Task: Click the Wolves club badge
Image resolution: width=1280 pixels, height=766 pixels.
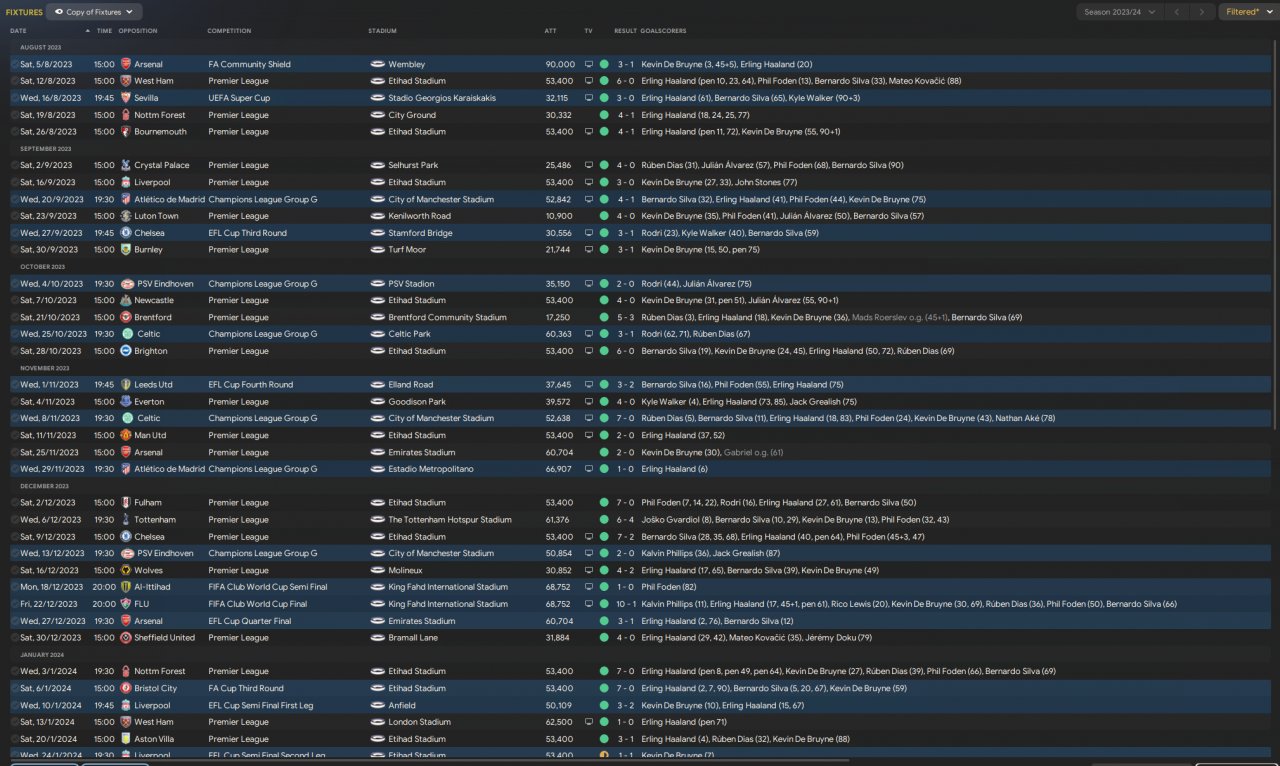Action: pos(126,570)
